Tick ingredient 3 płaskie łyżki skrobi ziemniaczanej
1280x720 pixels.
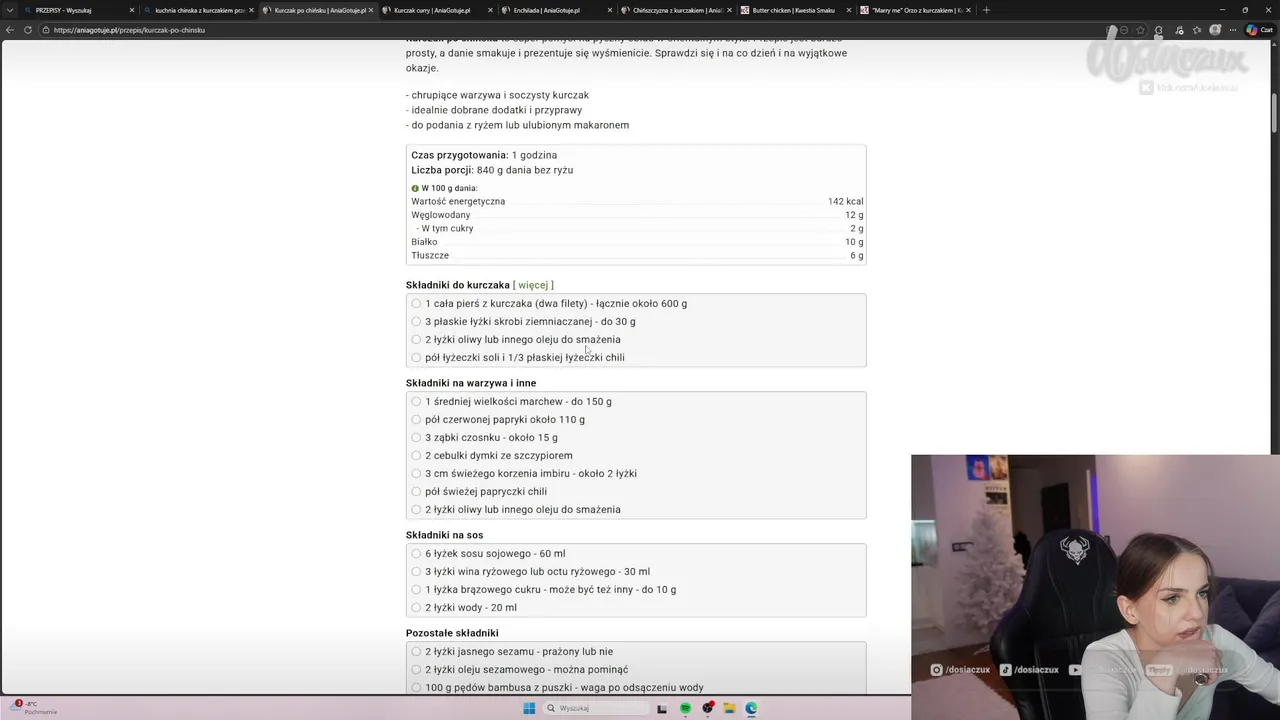[x=416, y=321]
